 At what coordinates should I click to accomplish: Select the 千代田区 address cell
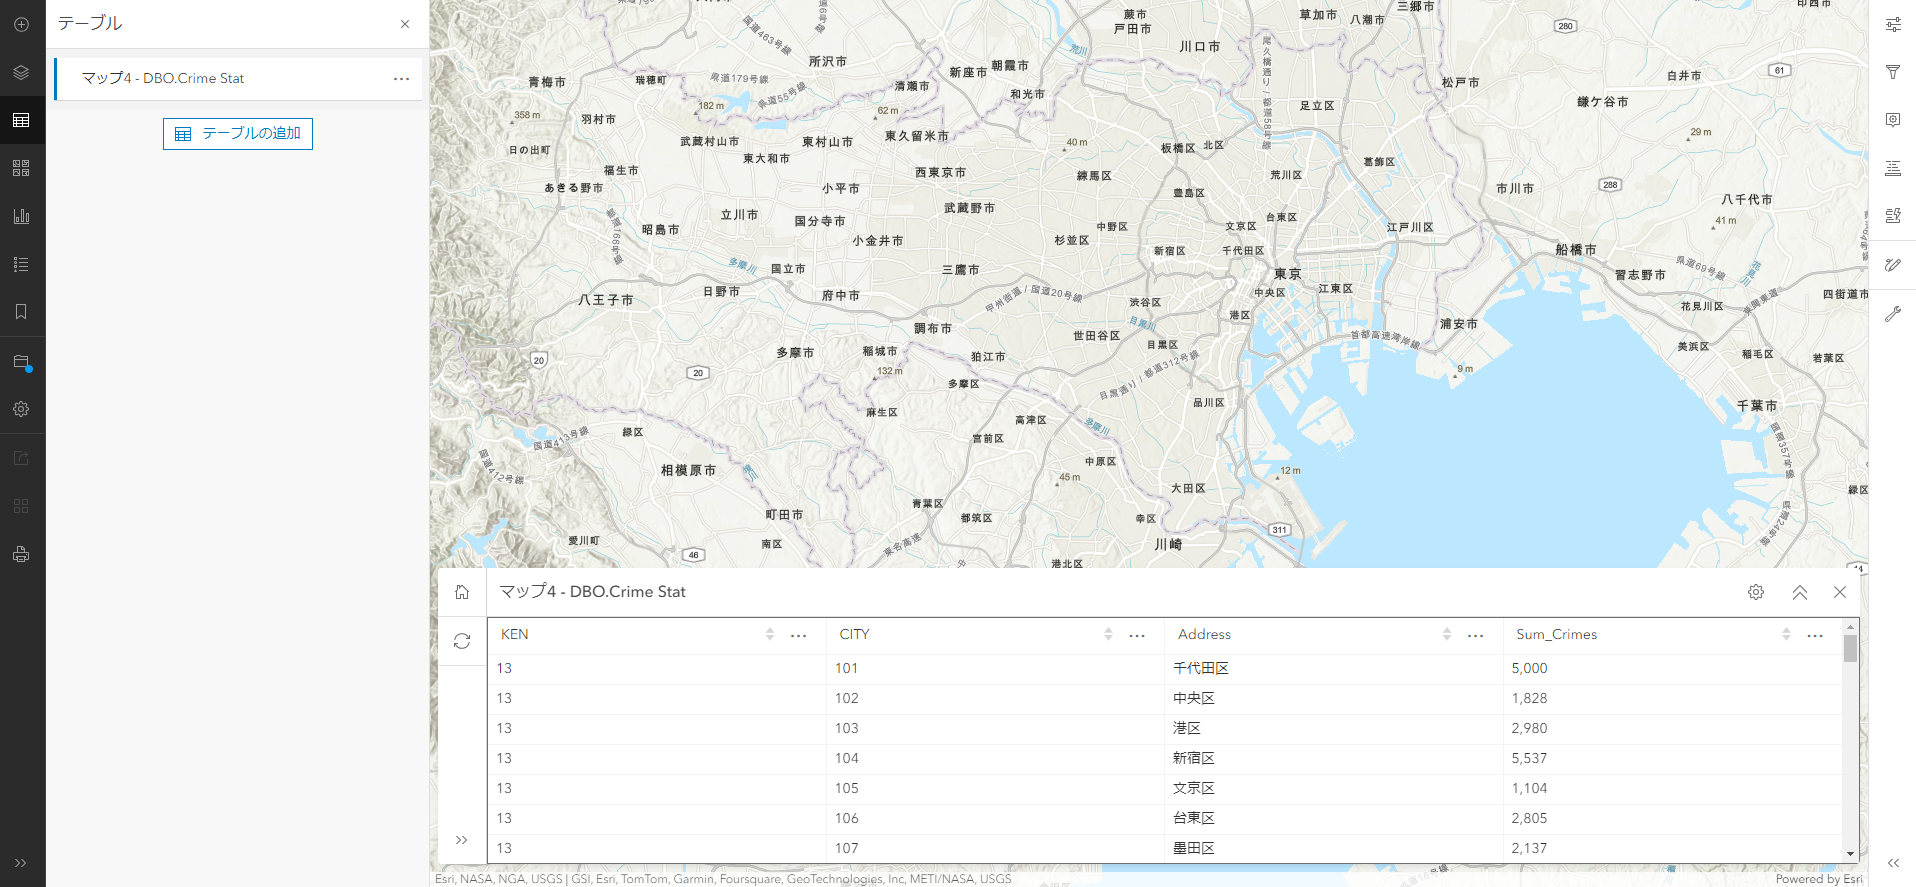click(x=1334, y=668)
